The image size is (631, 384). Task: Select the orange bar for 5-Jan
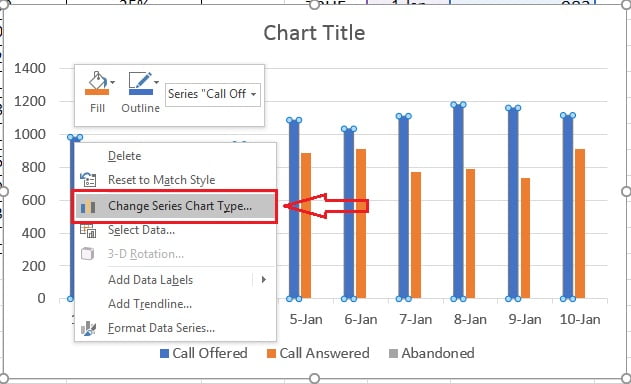point(306,225)
